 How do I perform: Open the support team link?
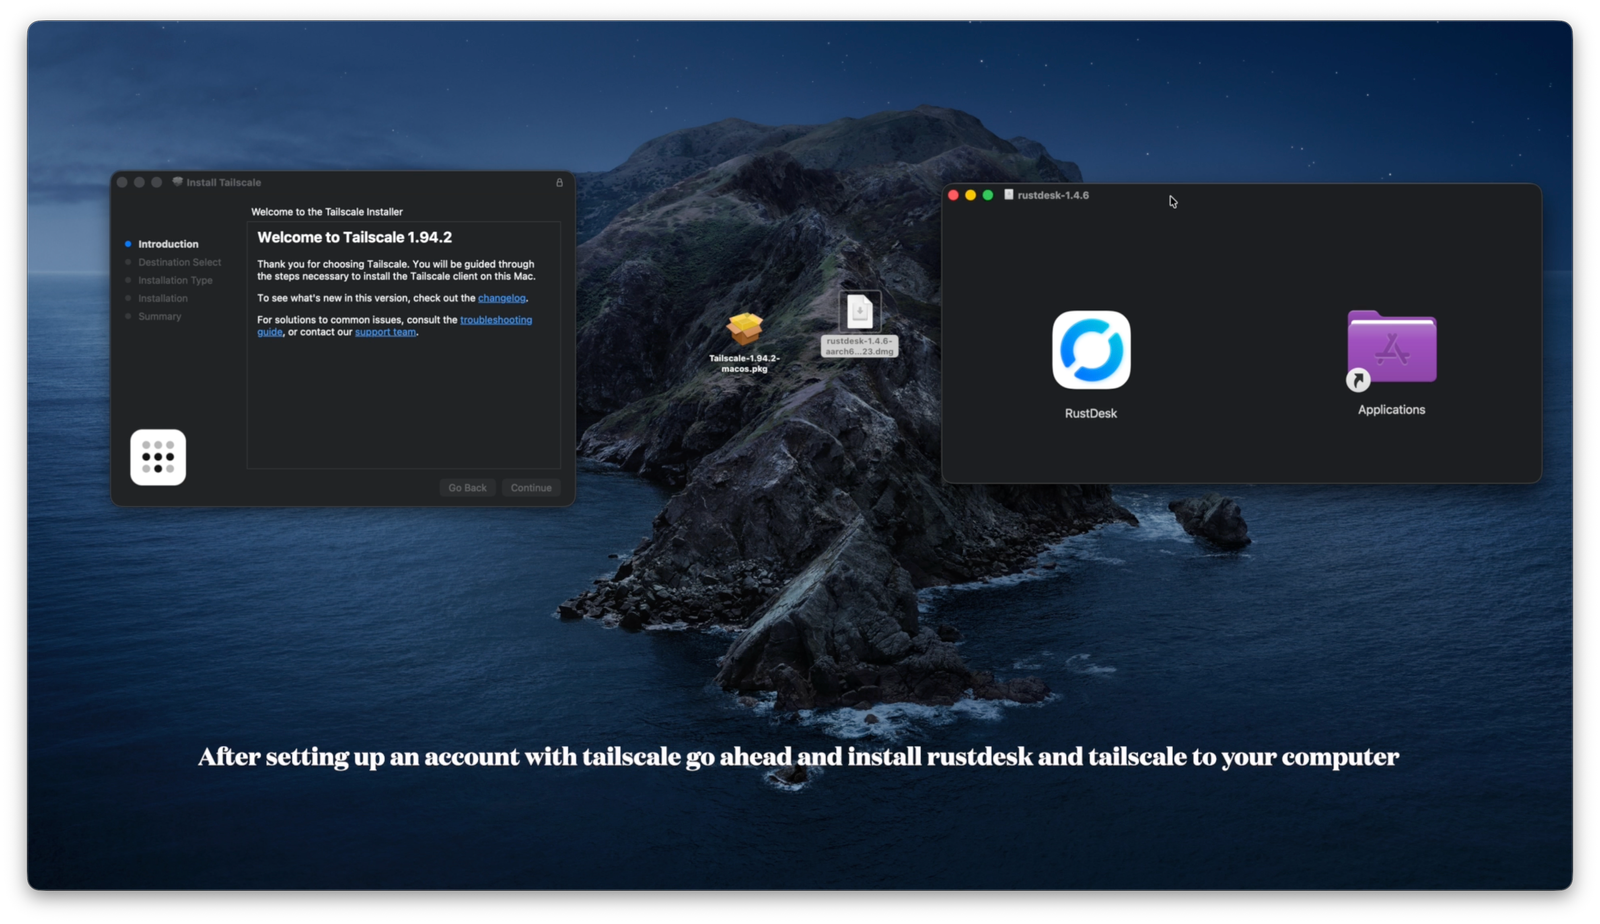[x=385, y=331]
